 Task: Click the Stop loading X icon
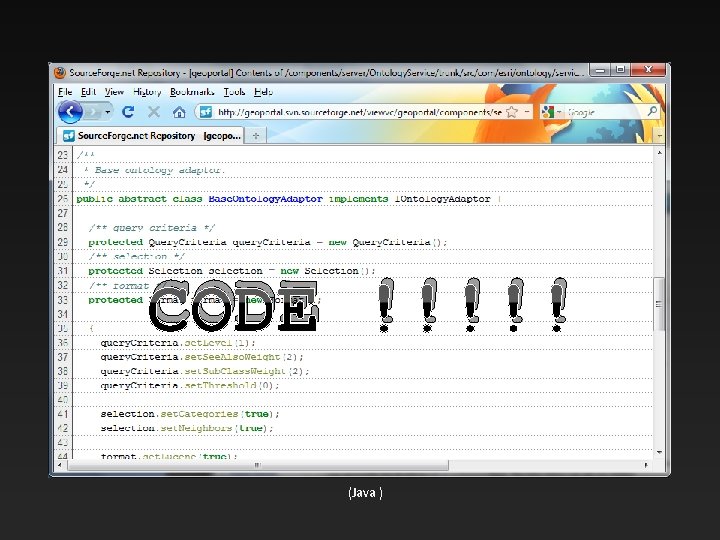tap(153, 112)
